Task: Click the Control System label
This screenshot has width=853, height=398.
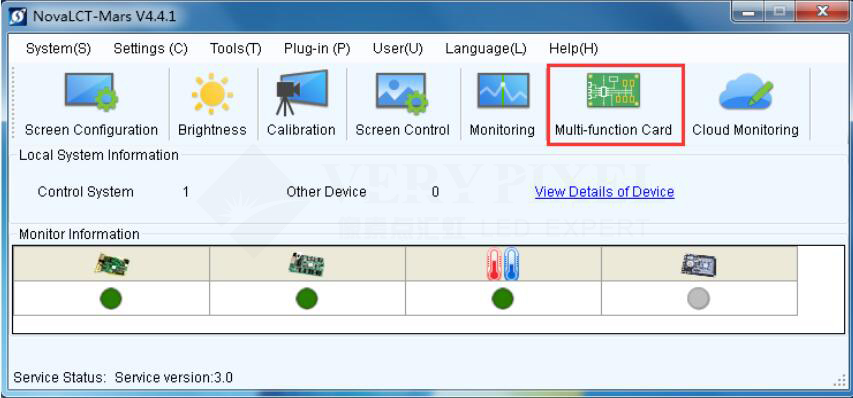Action: point(85,192)
